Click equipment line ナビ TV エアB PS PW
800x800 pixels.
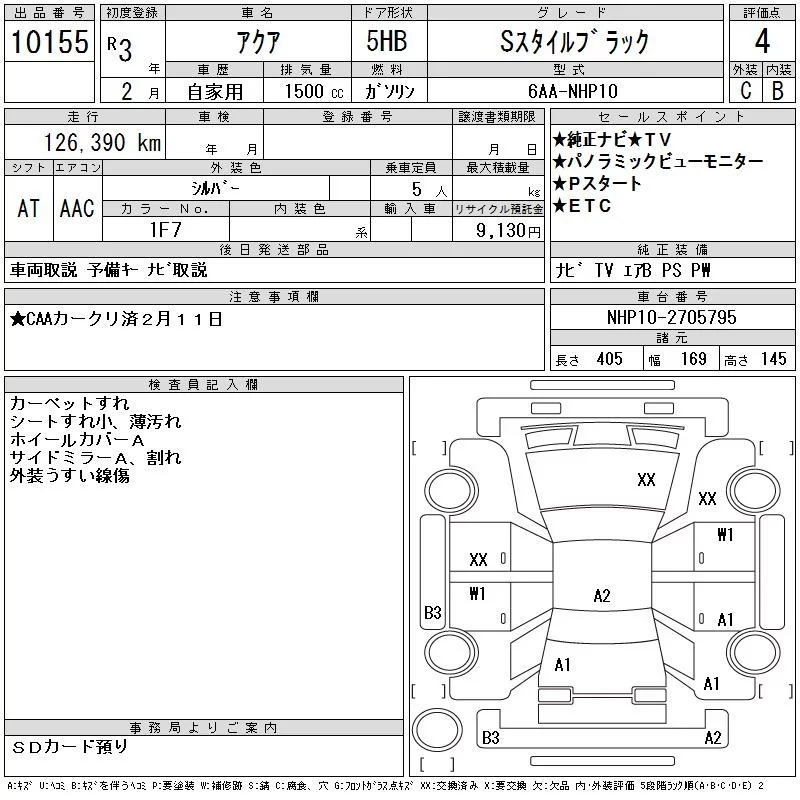(x=633, y=270)
